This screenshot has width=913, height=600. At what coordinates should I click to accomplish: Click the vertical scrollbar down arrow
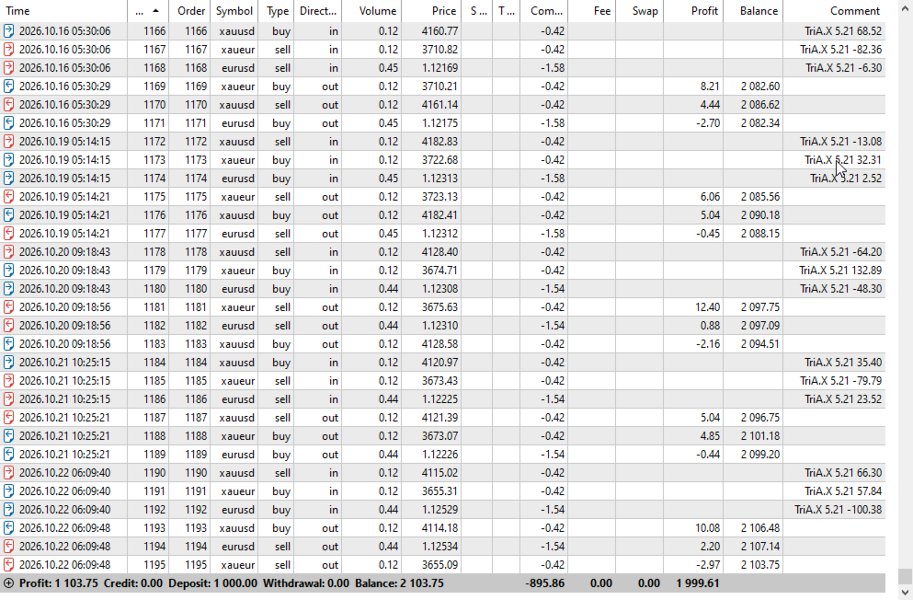click(904, 593)
